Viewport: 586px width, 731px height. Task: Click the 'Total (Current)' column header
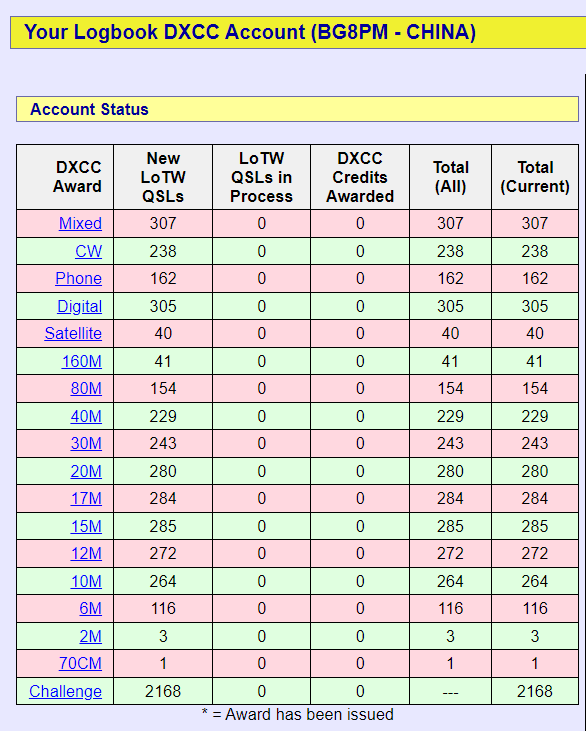(x=535, y=177)
